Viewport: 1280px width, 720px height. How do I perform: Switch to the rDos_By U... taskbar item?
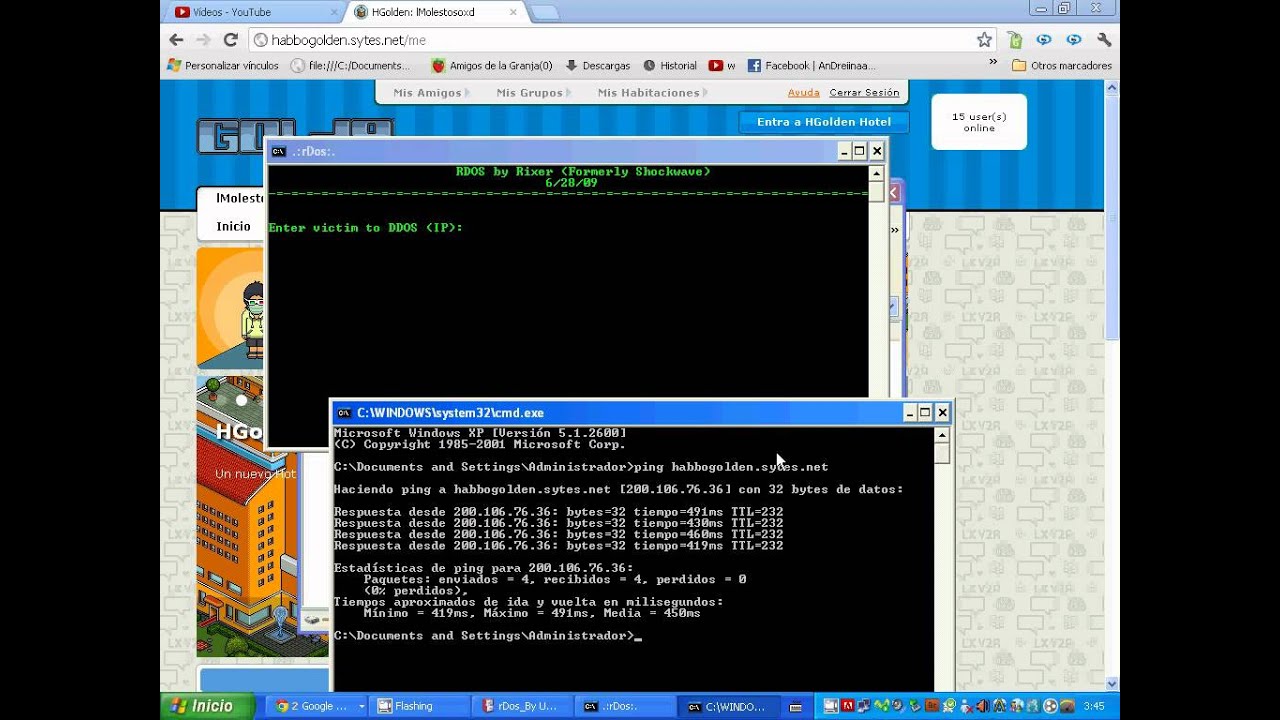tap(522, 706)
